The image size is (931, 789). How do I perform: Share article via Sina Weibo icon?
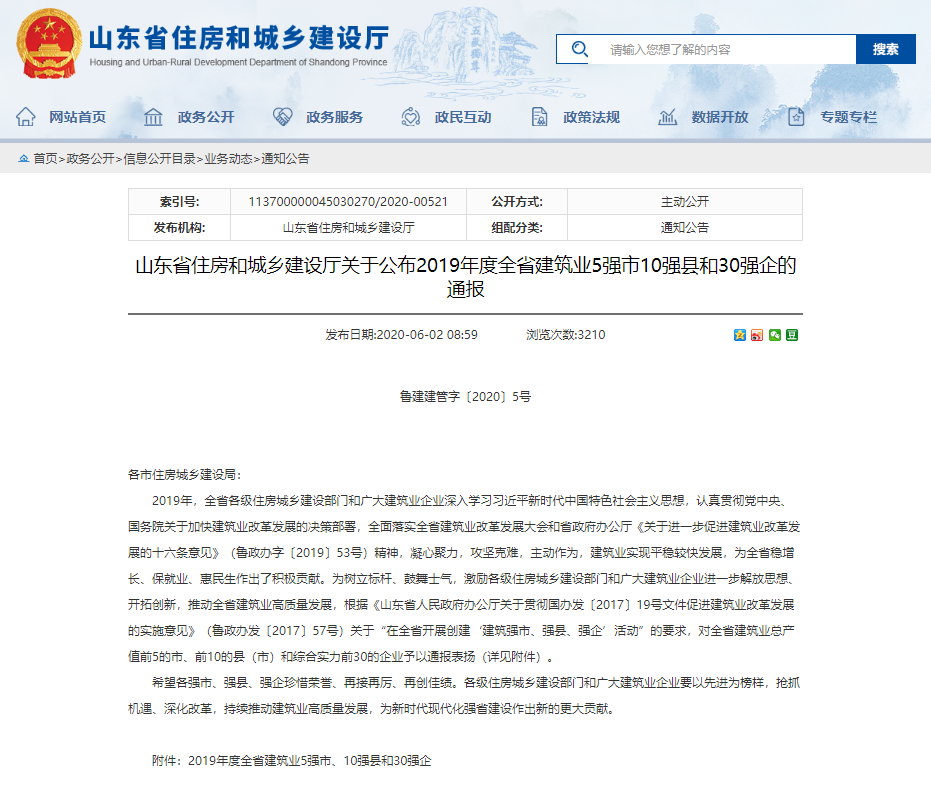(x=757, y=335)
